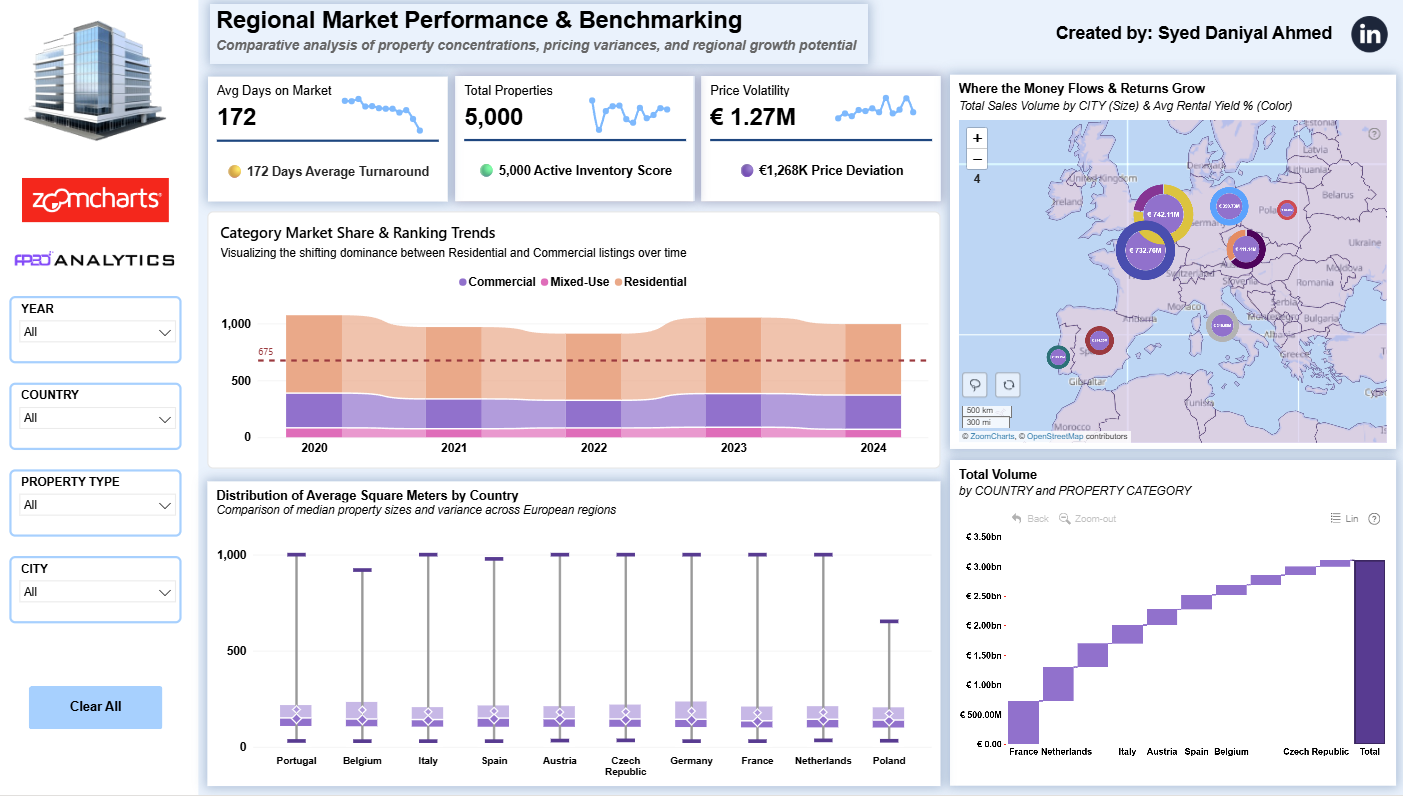Zoom in on the map with plus
Screen dimensions: 1403x796
[977, 137]
